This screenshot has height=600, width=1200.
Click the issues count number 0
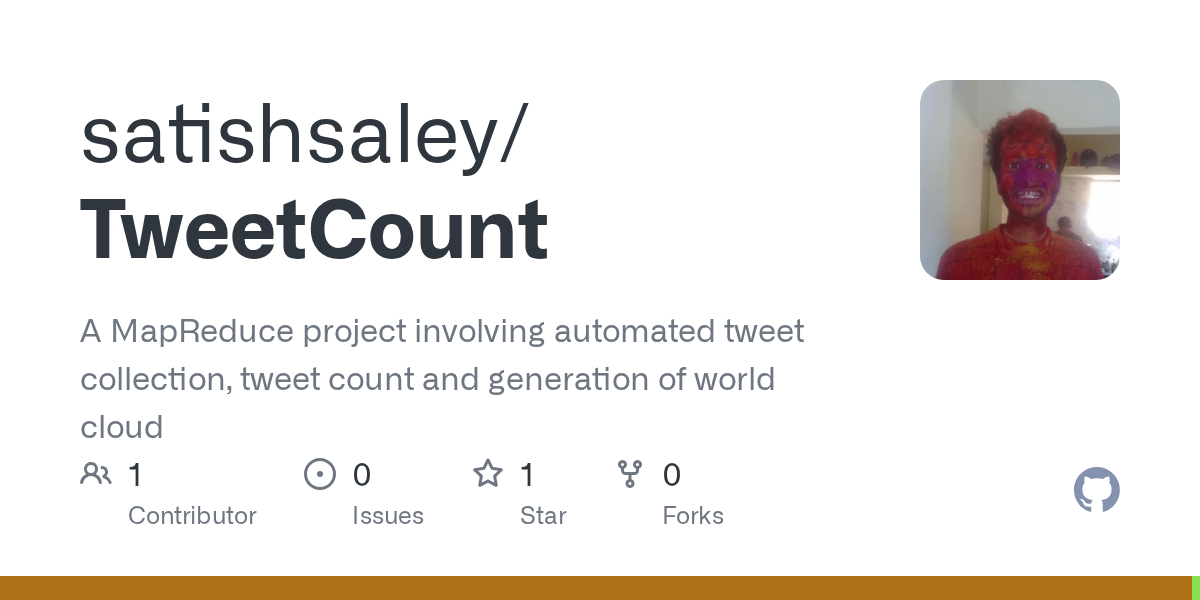(361, 475)
